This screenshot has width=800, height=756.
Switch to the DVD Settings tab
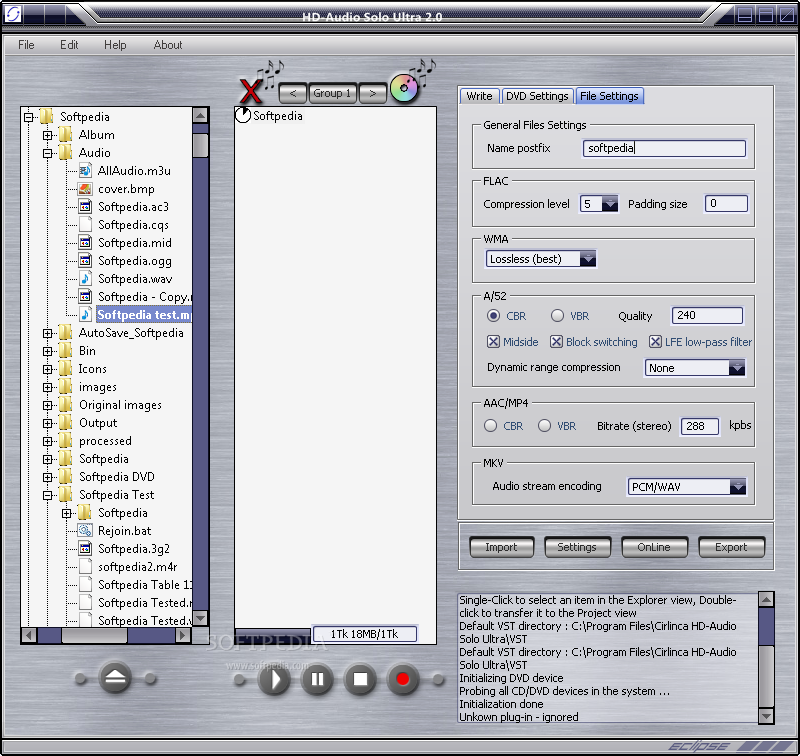(537, 96)
